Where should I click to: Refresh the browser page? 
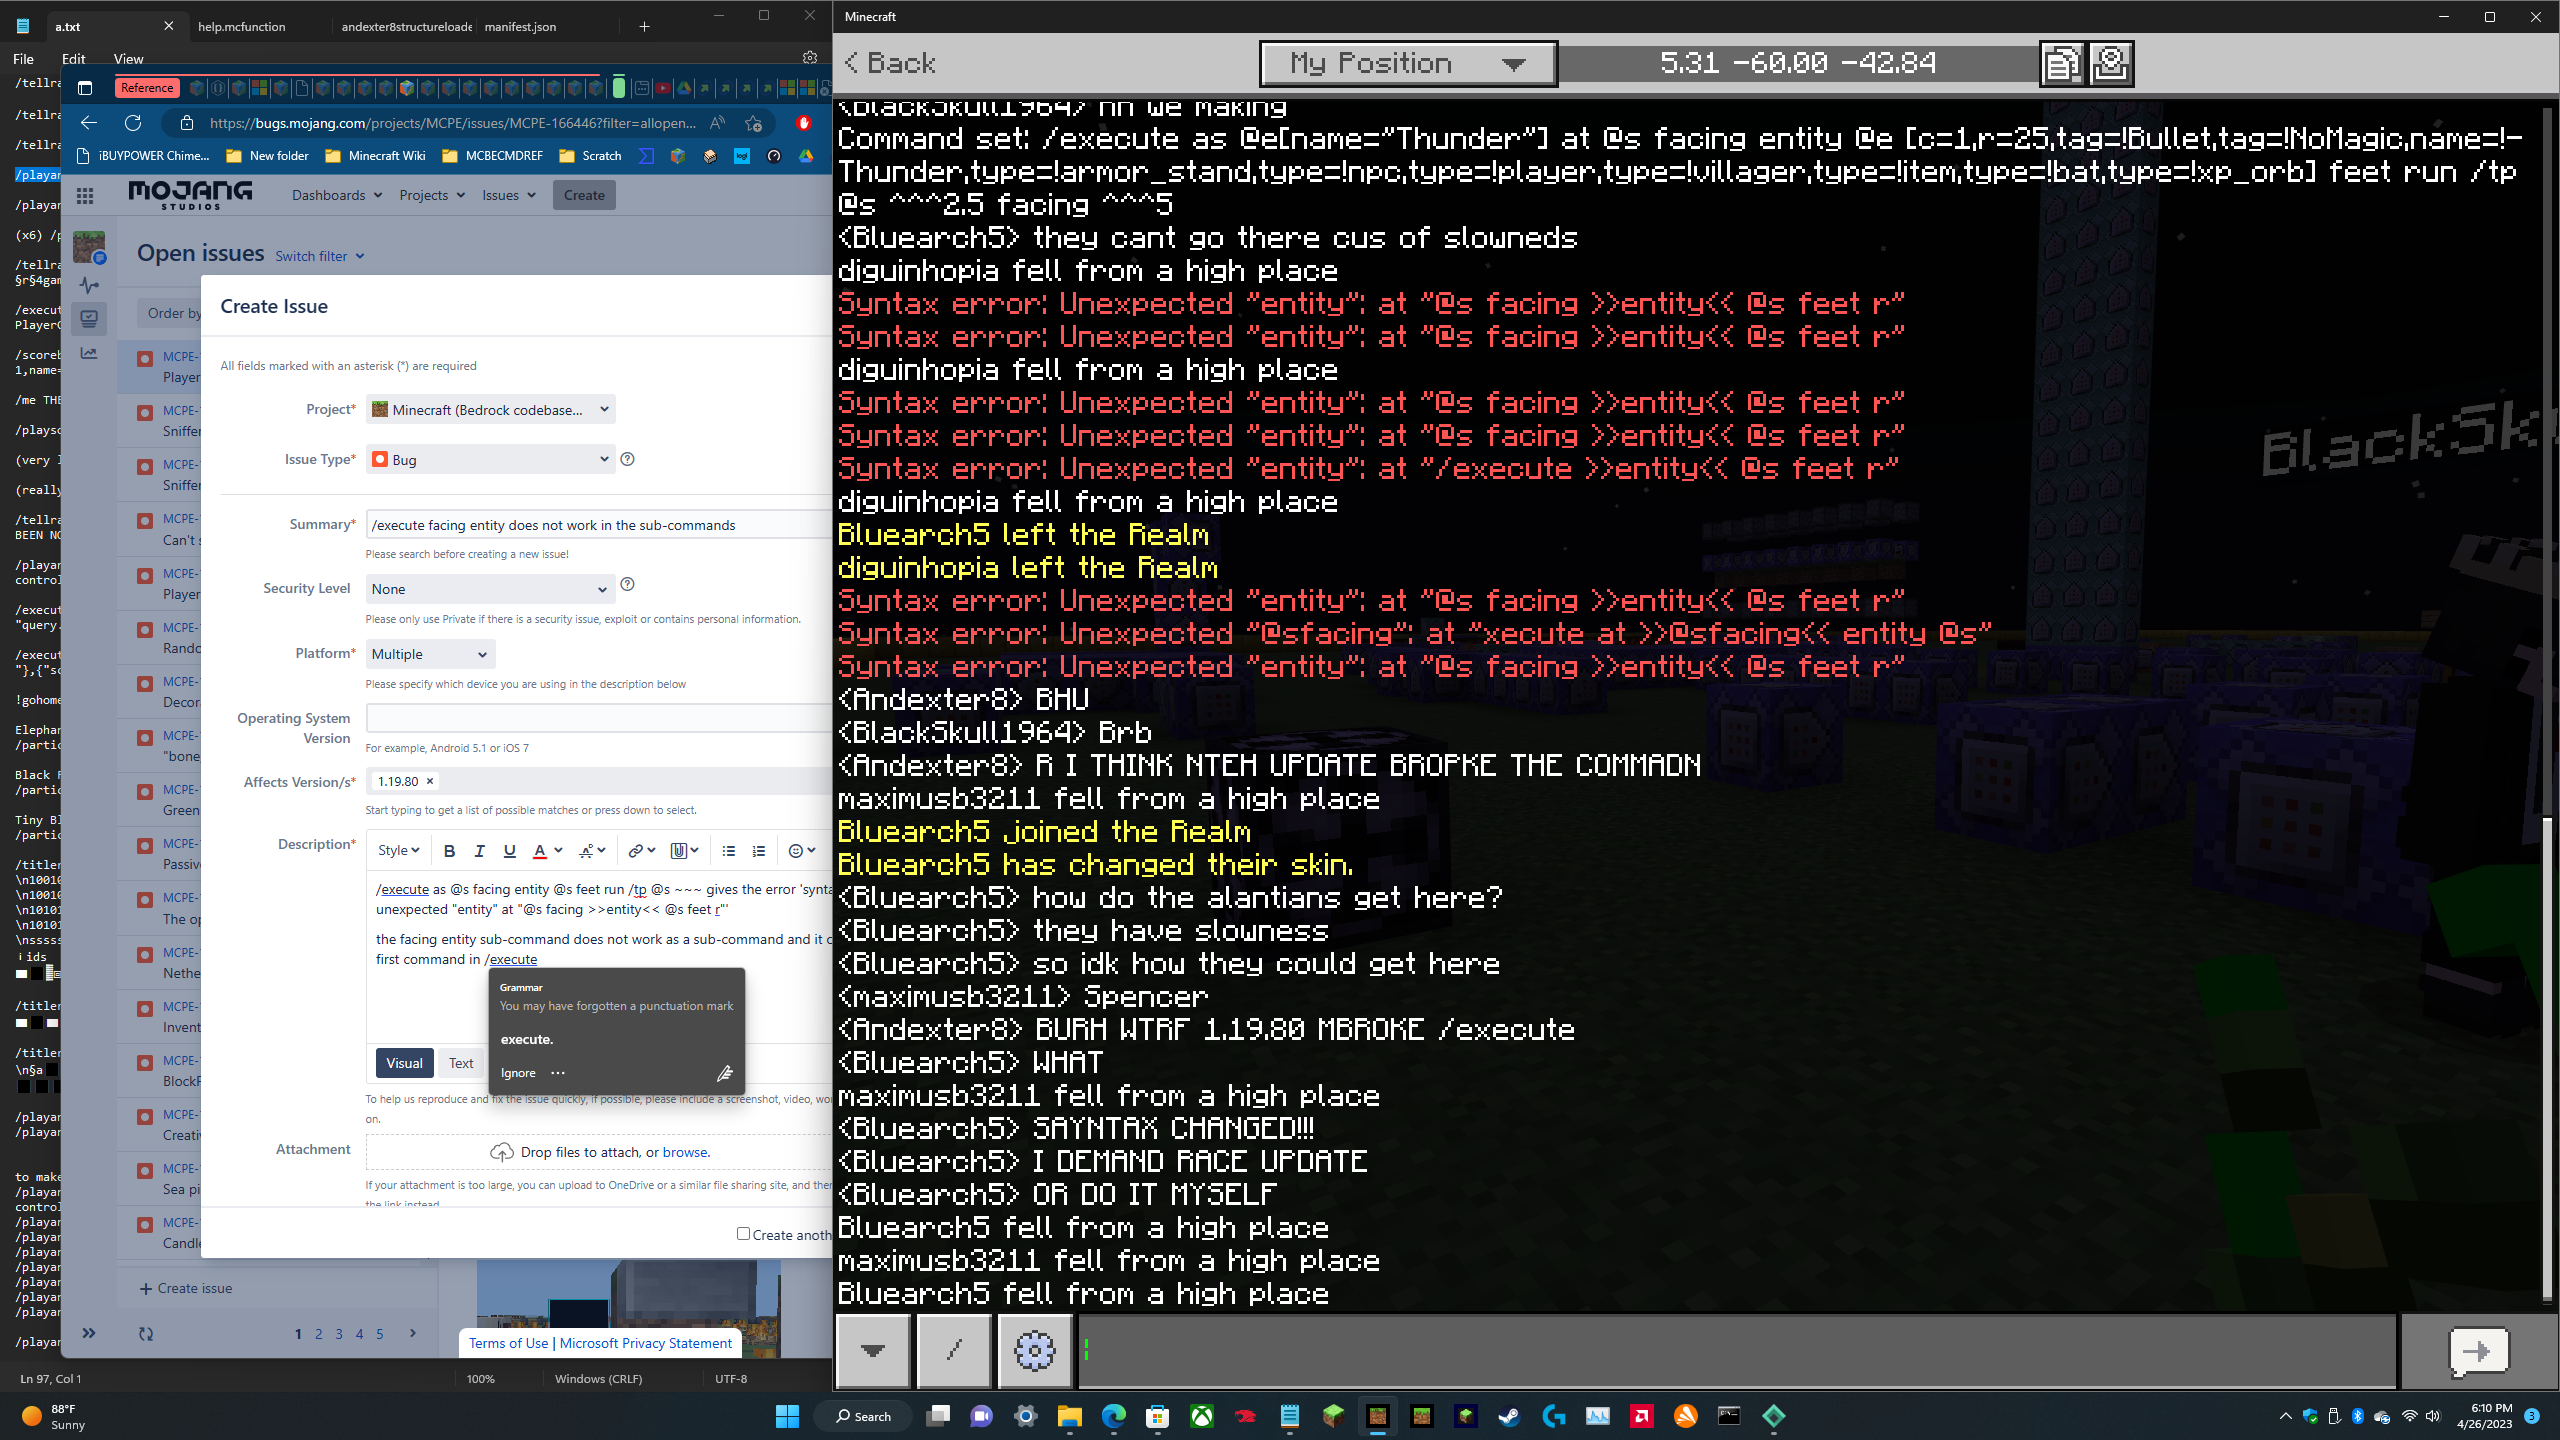click(133, 123)
